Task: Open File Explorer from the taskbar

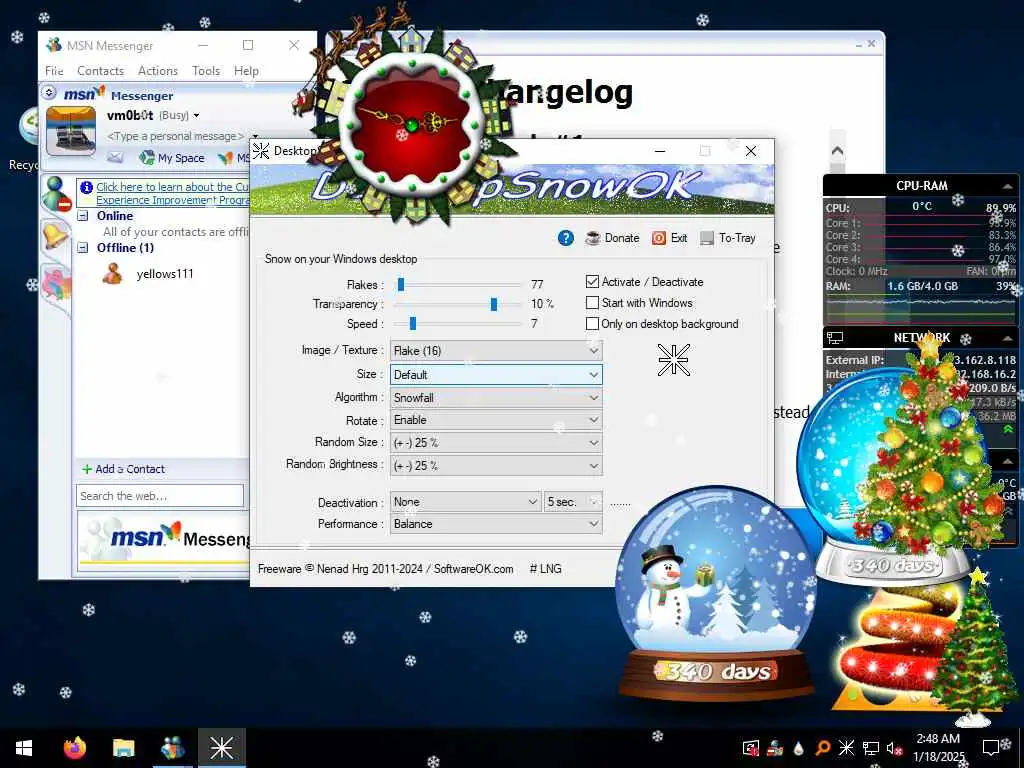Action: click(x=123, y=748)
